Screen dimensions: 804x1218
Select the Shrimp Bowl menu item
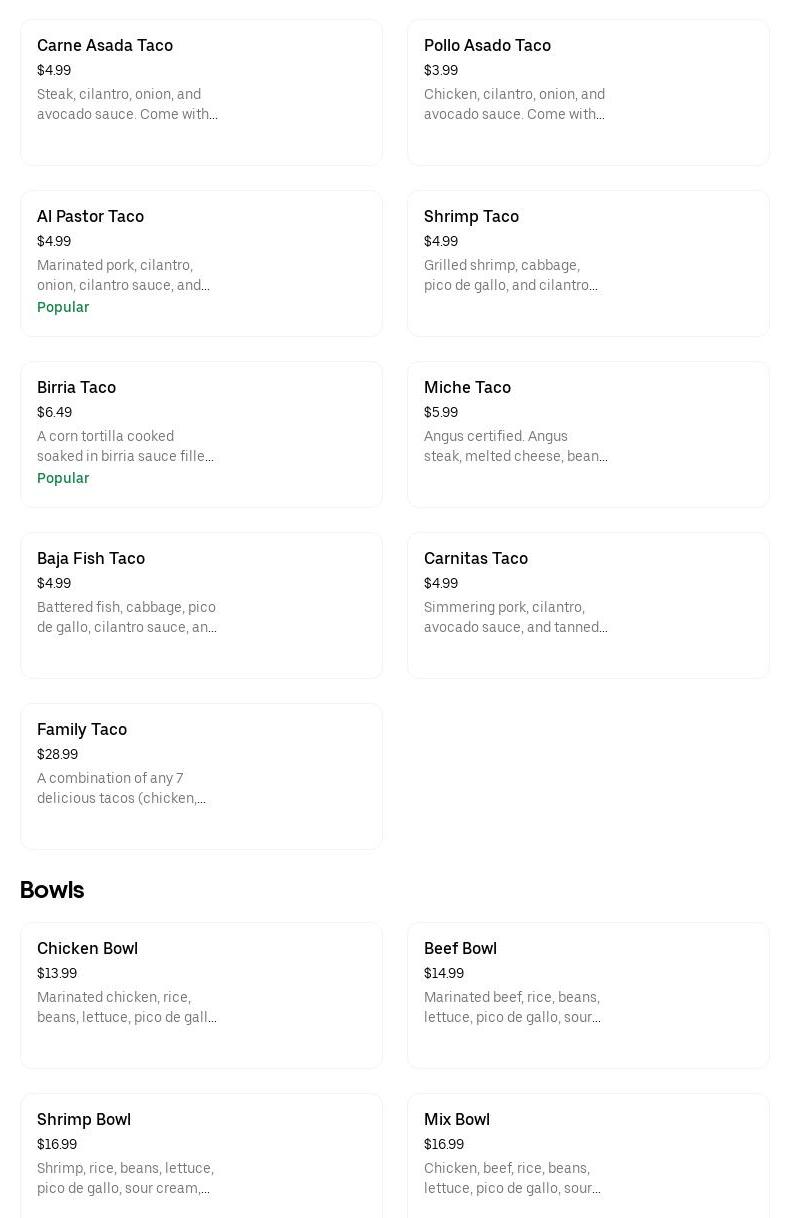click(201, 1155)
